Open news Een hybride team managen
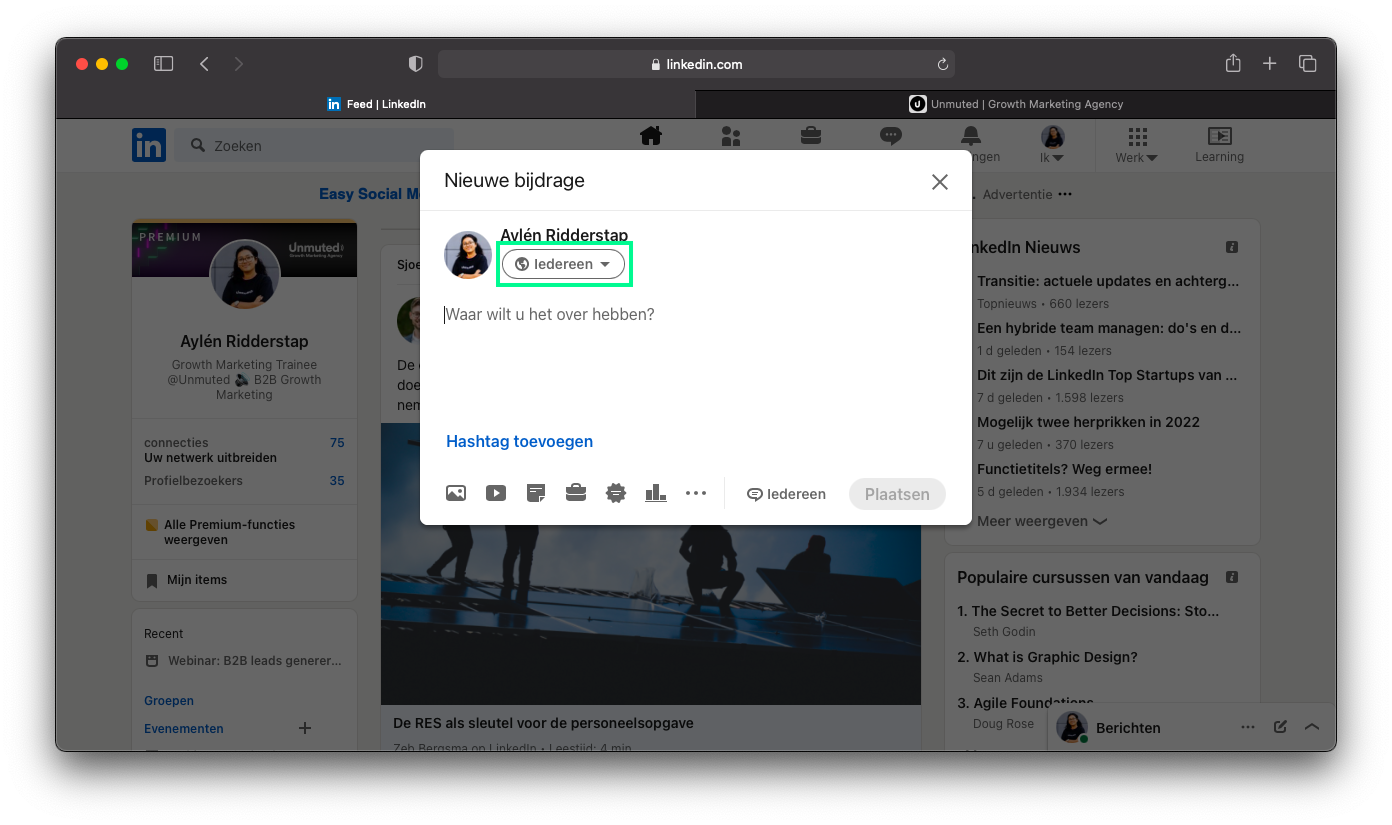 point(1109,328)
